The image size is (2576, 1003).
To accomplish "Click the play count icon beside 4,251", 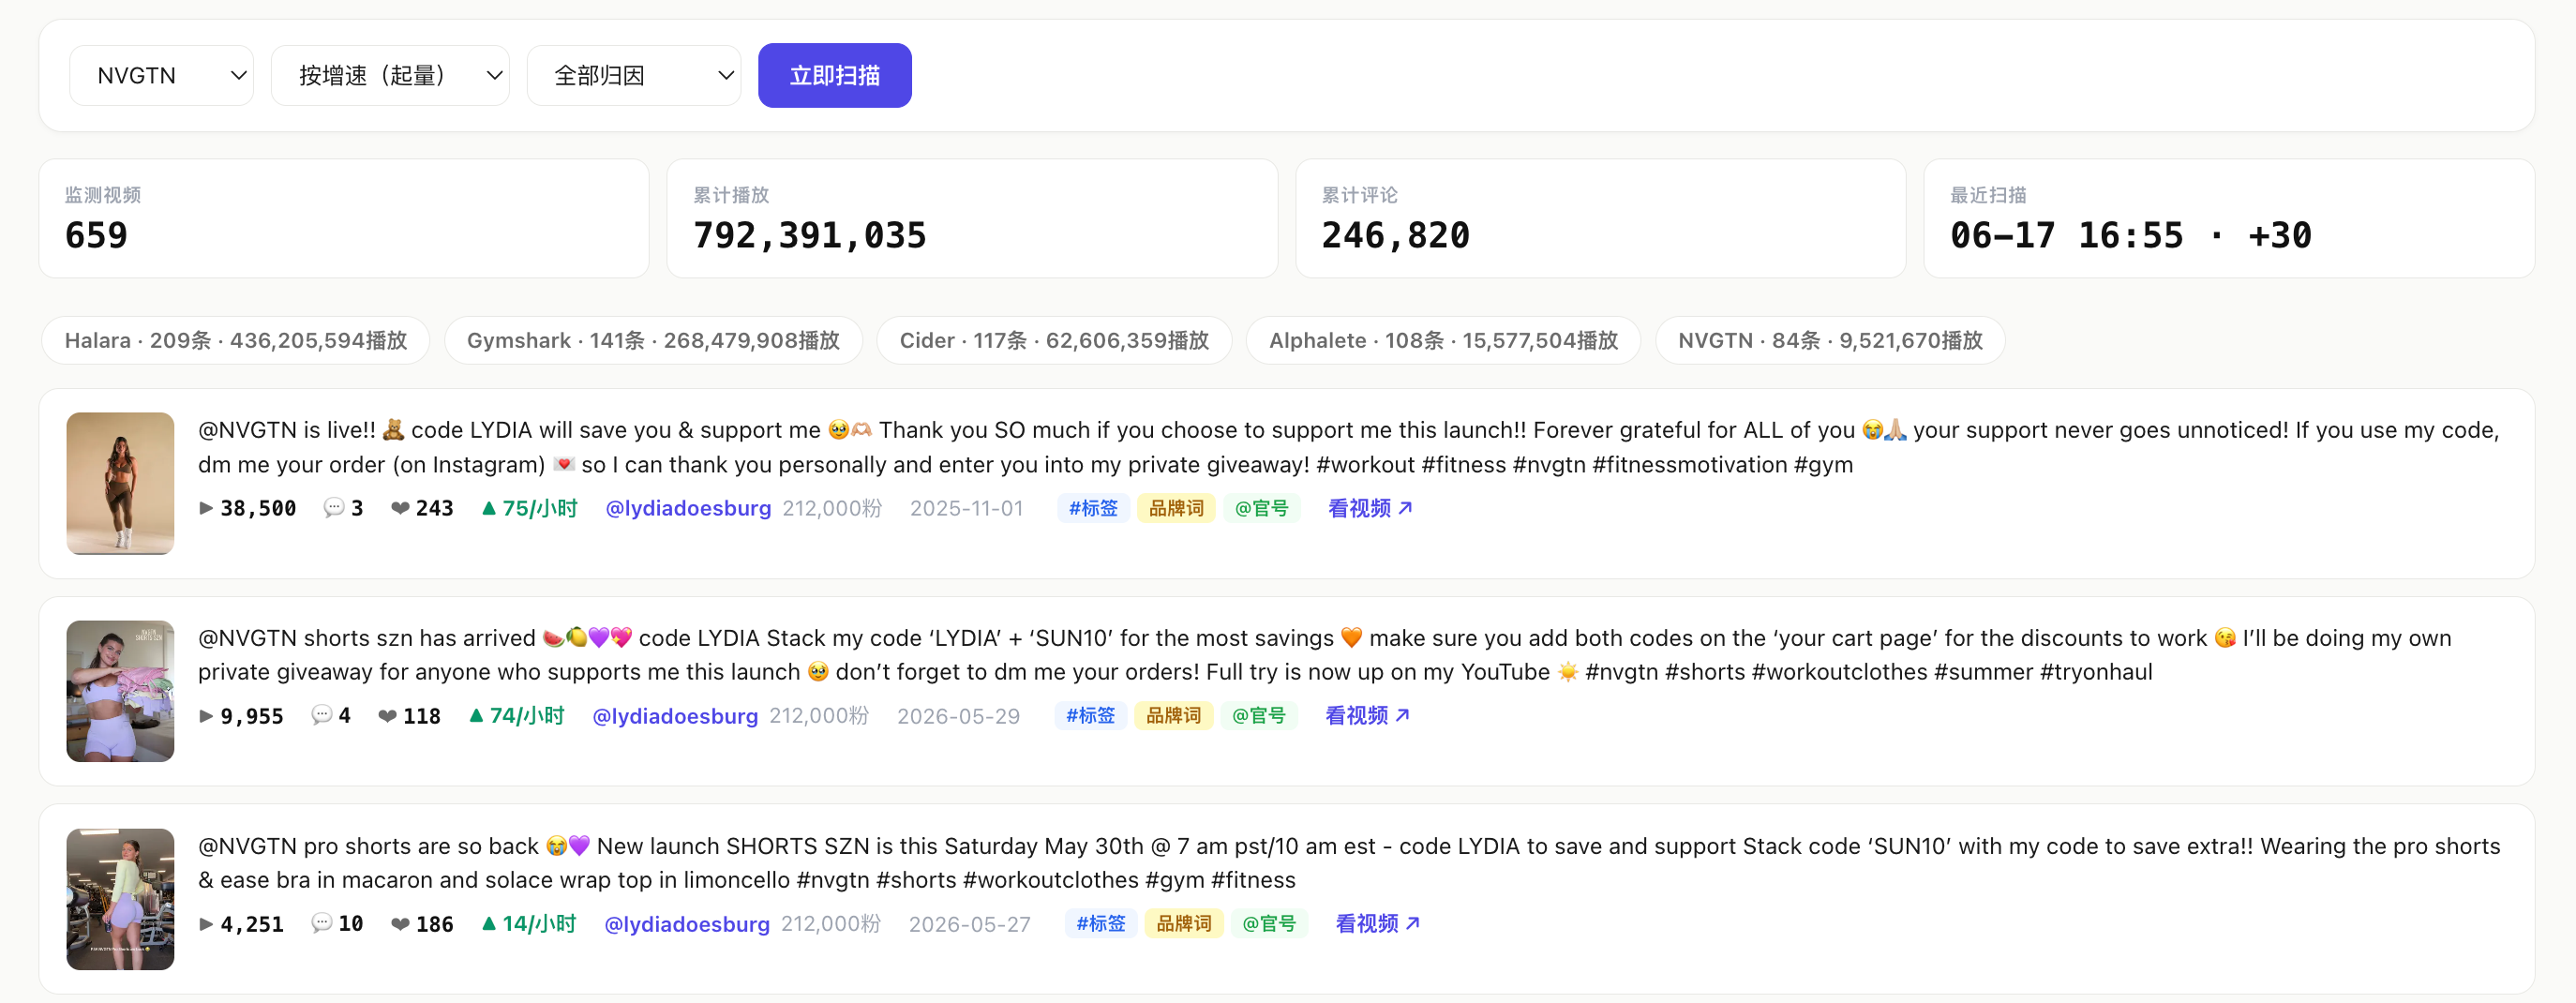I will coord(206,924).
